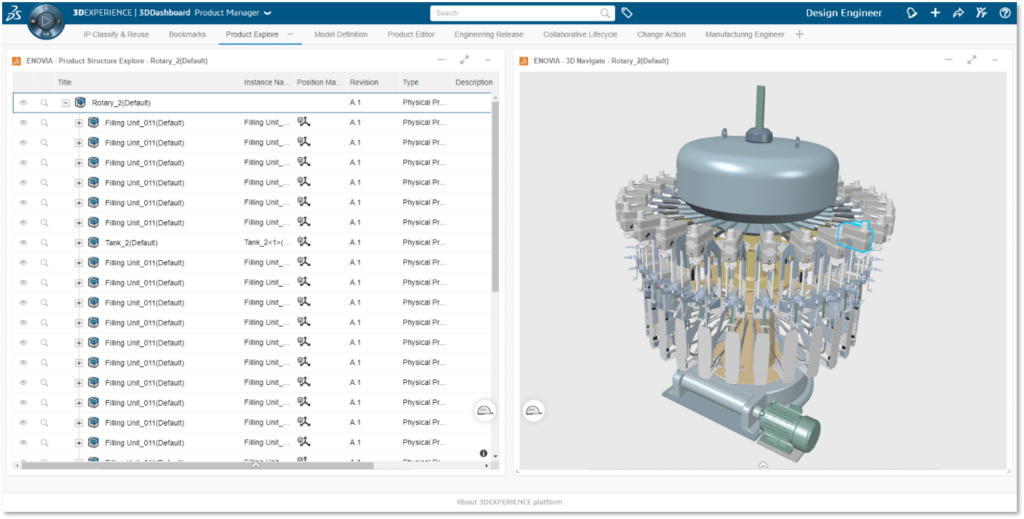Screen dimensions: 1024x519
Task: Click helmet icon in Product Structure Explore
Action: (x=485, y=410)
